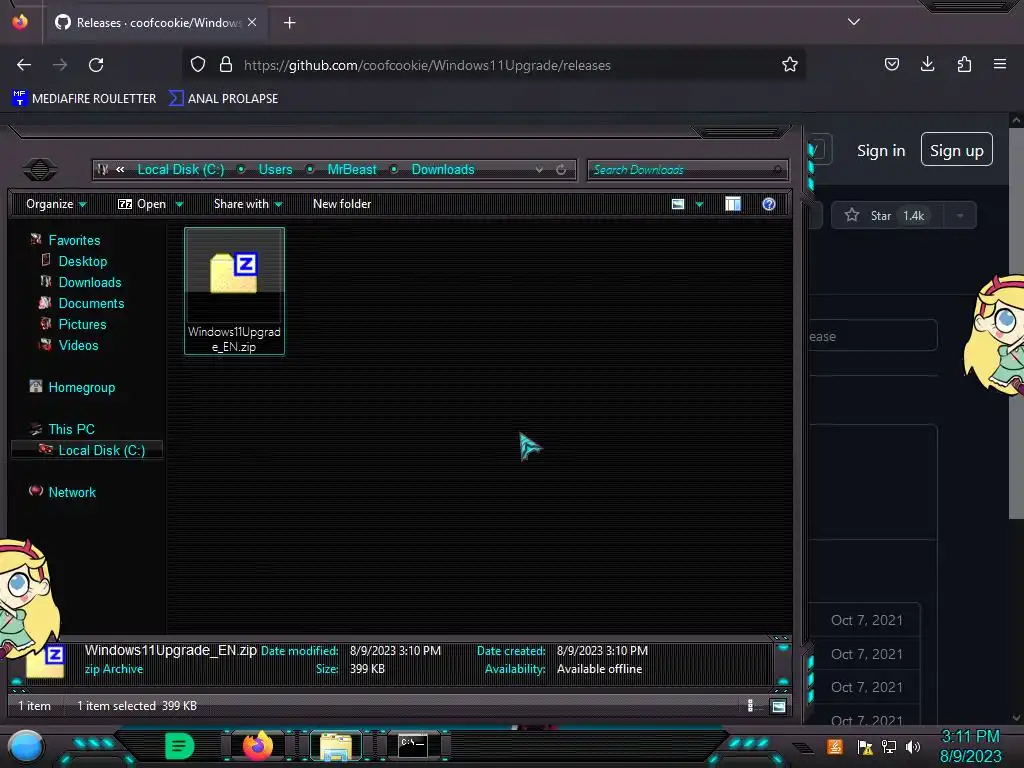Click the tracking protection shield icon

point(198,65)
